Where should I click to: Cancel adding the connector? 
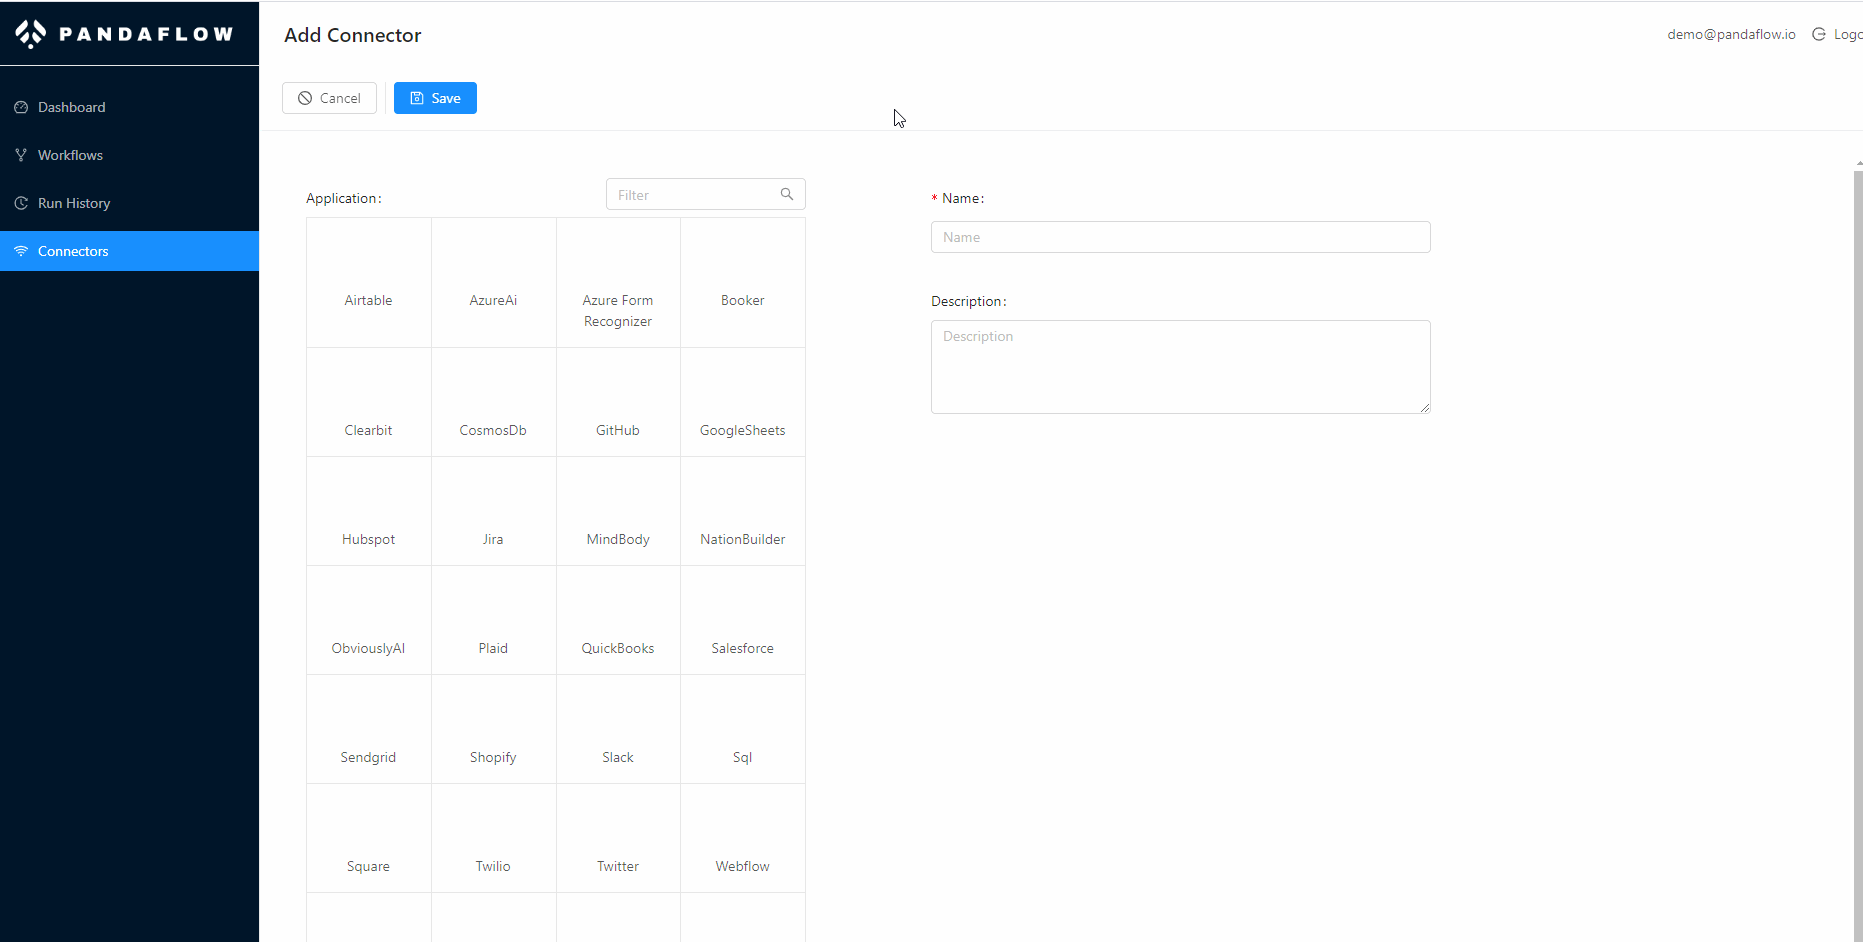click(x=329, y=98)
